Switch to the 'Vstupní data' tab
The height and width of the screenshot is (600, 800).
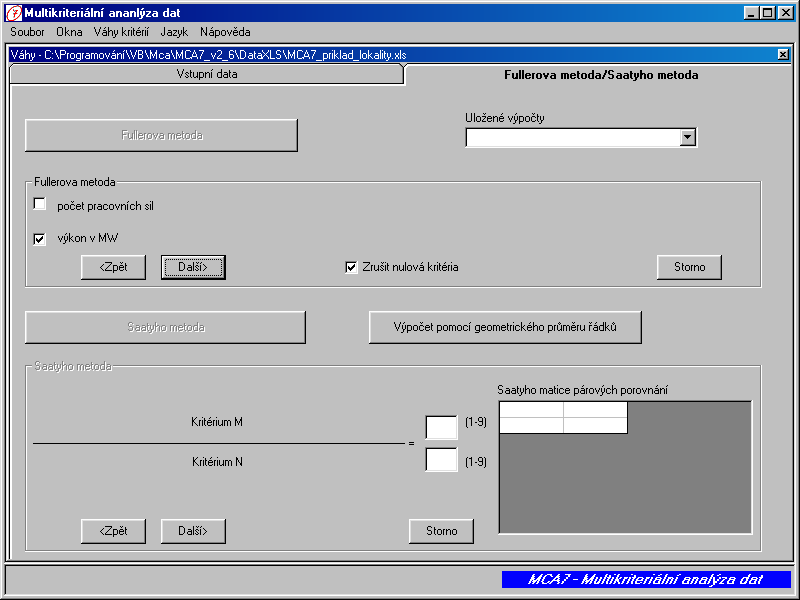[x=207, y=74]
